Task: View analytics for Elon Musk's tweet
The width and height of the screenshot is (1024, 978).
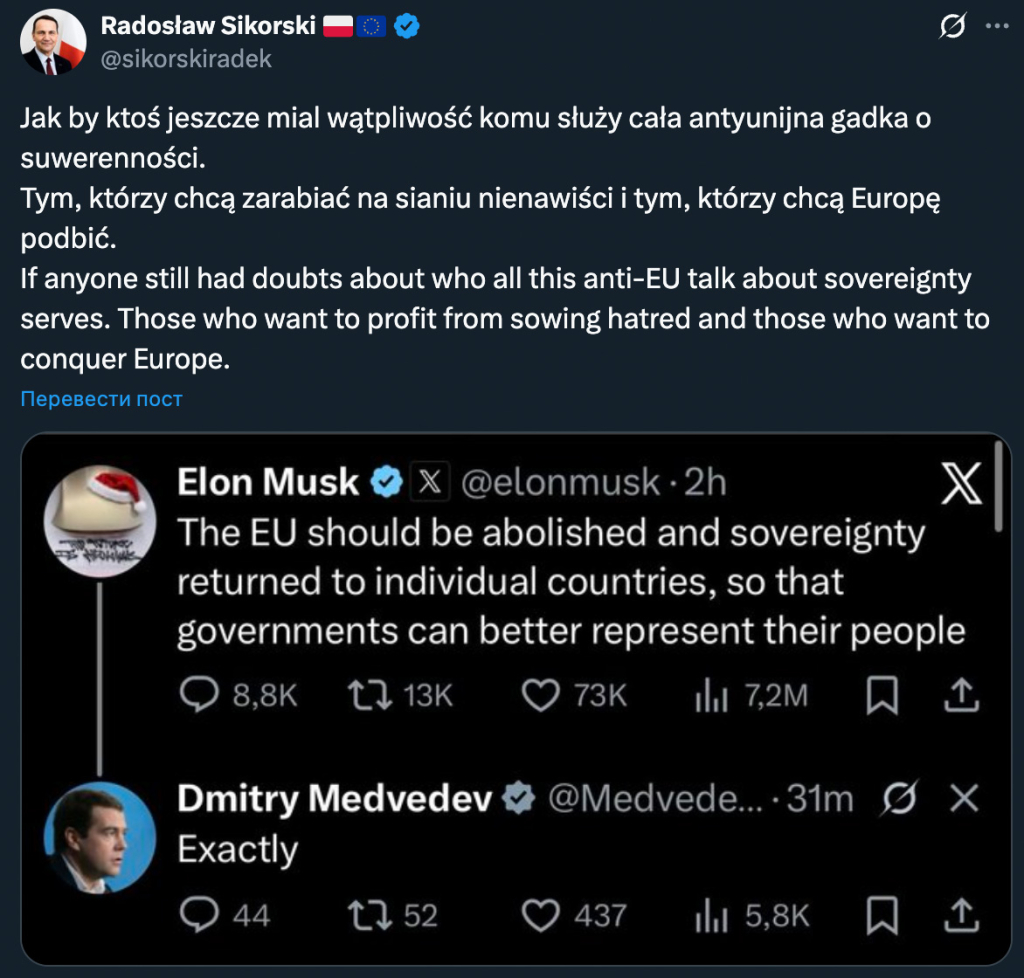Action: click(x=712, y=693)
